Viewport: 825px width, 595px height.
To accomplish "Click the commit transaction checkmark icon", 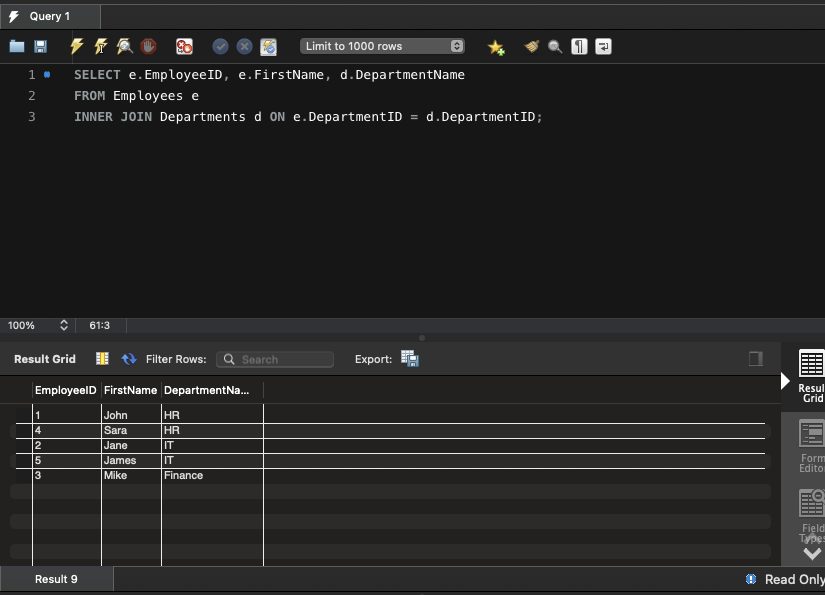I will click(220, 46).
